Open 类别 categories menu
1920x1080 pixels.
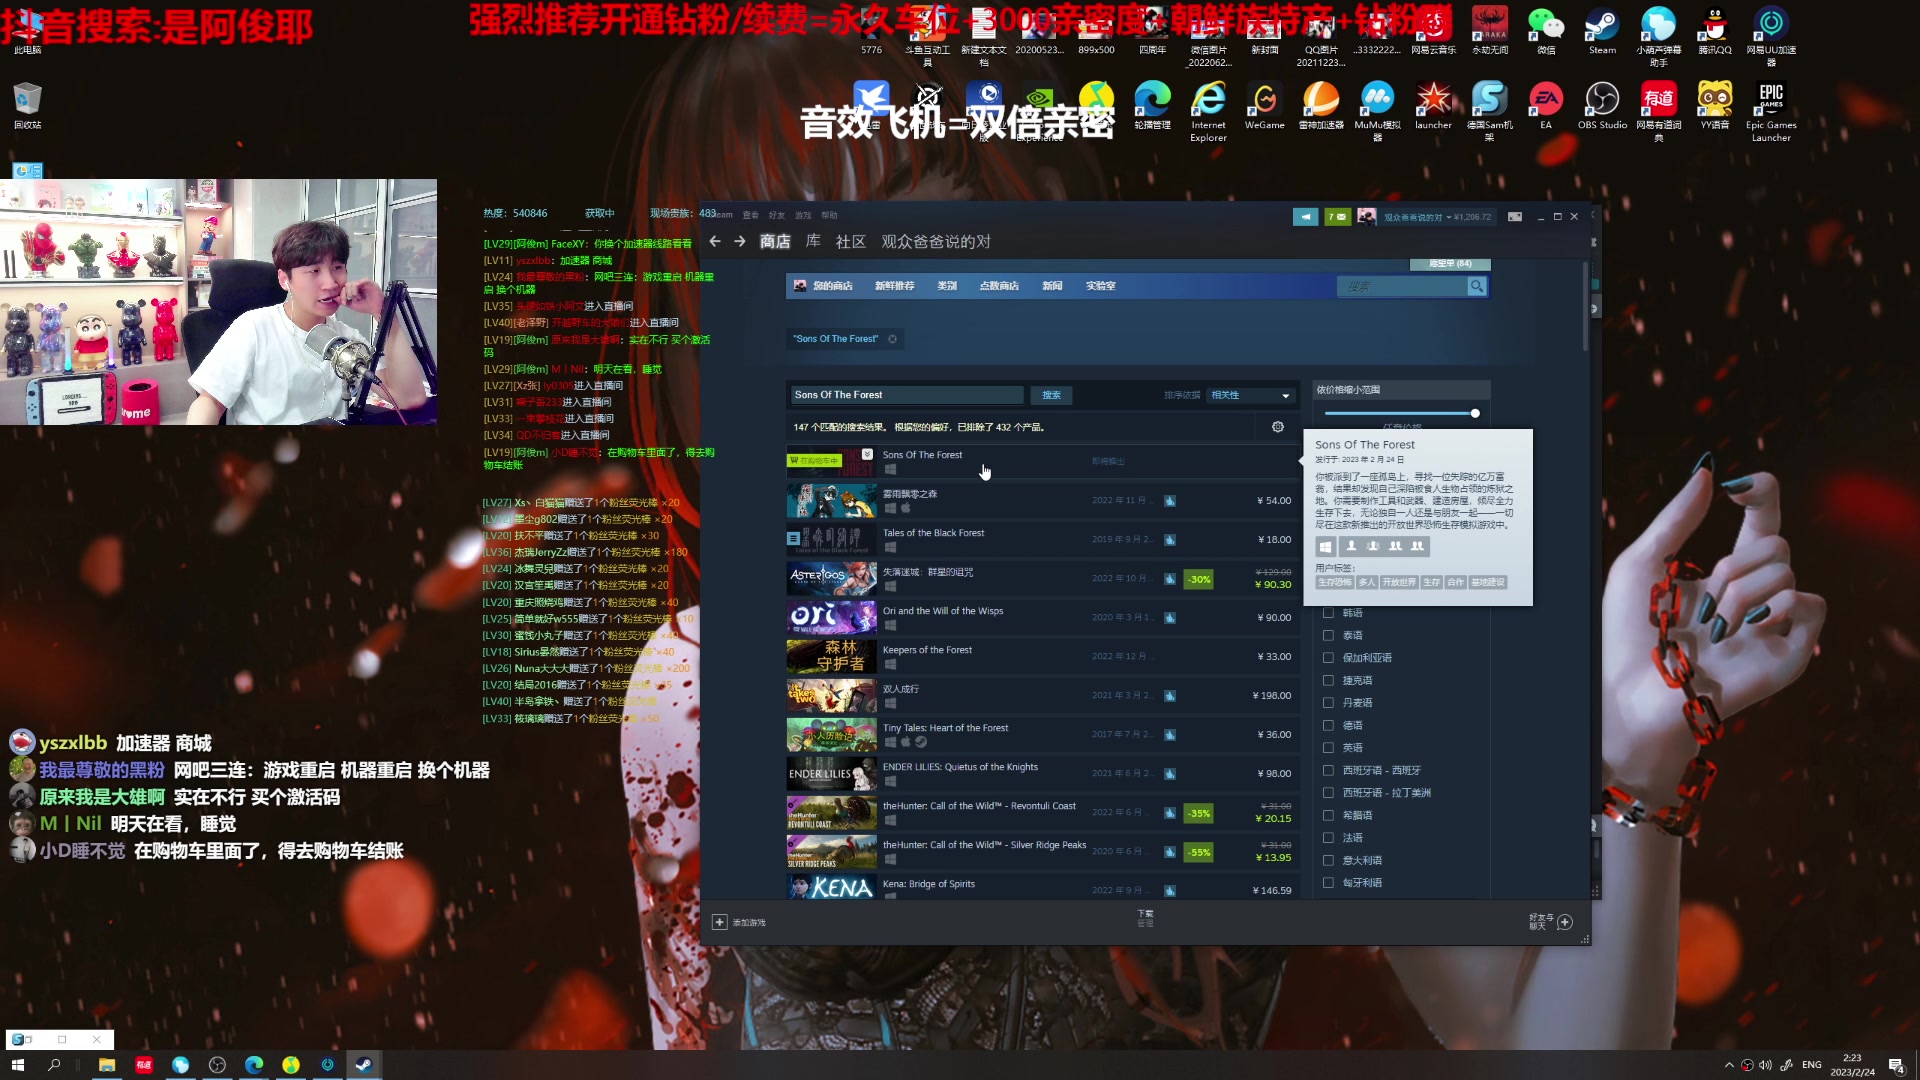pyautogui.click(x=947, y=286)
